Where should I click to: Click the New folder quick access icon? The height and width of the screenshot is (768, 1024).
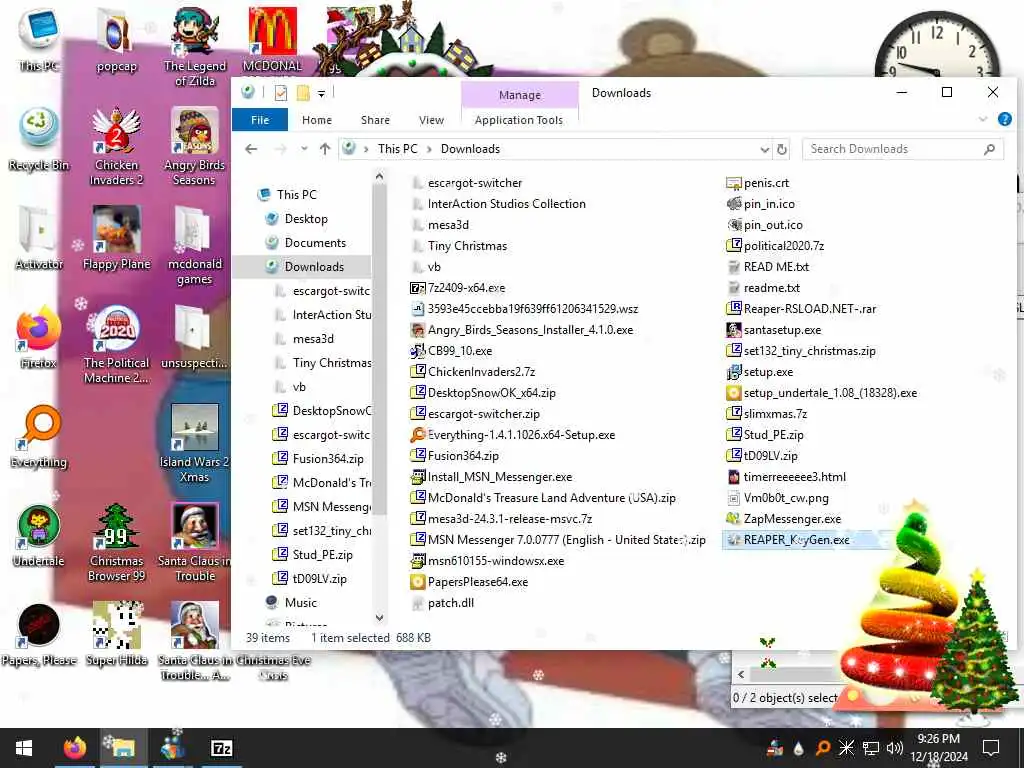click(303, 93)
